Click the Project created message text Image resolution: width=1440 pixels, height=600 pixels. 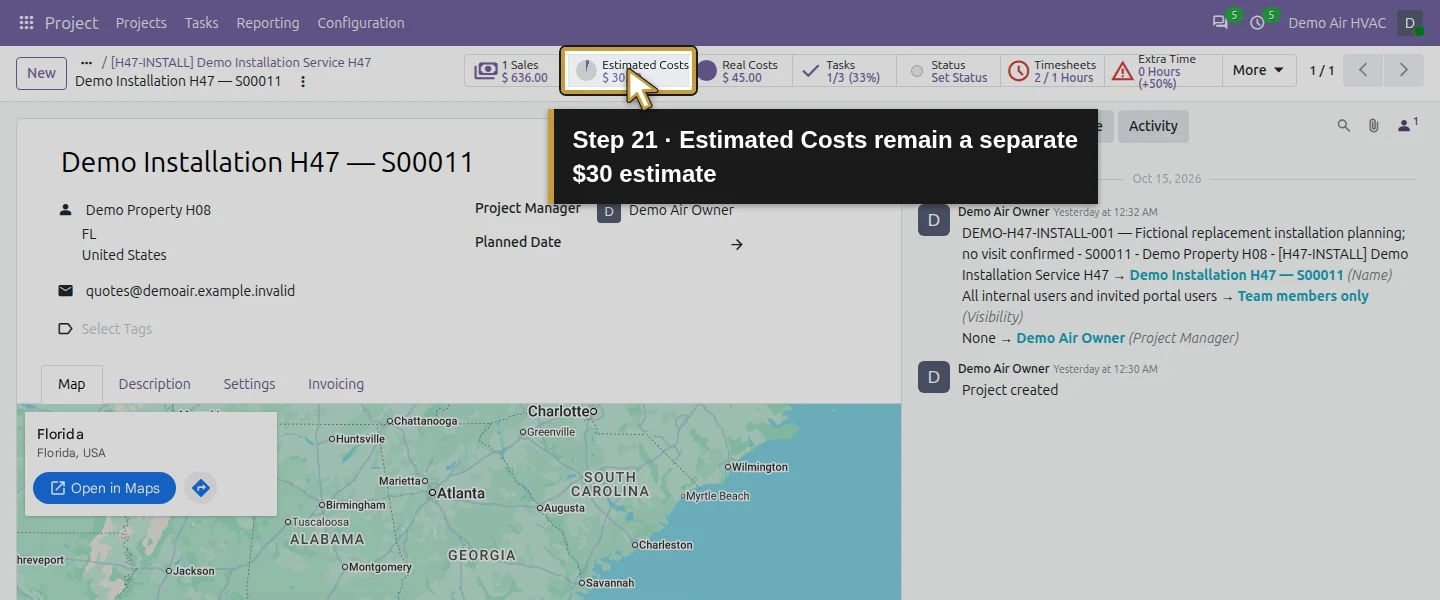pos(1009,390)
